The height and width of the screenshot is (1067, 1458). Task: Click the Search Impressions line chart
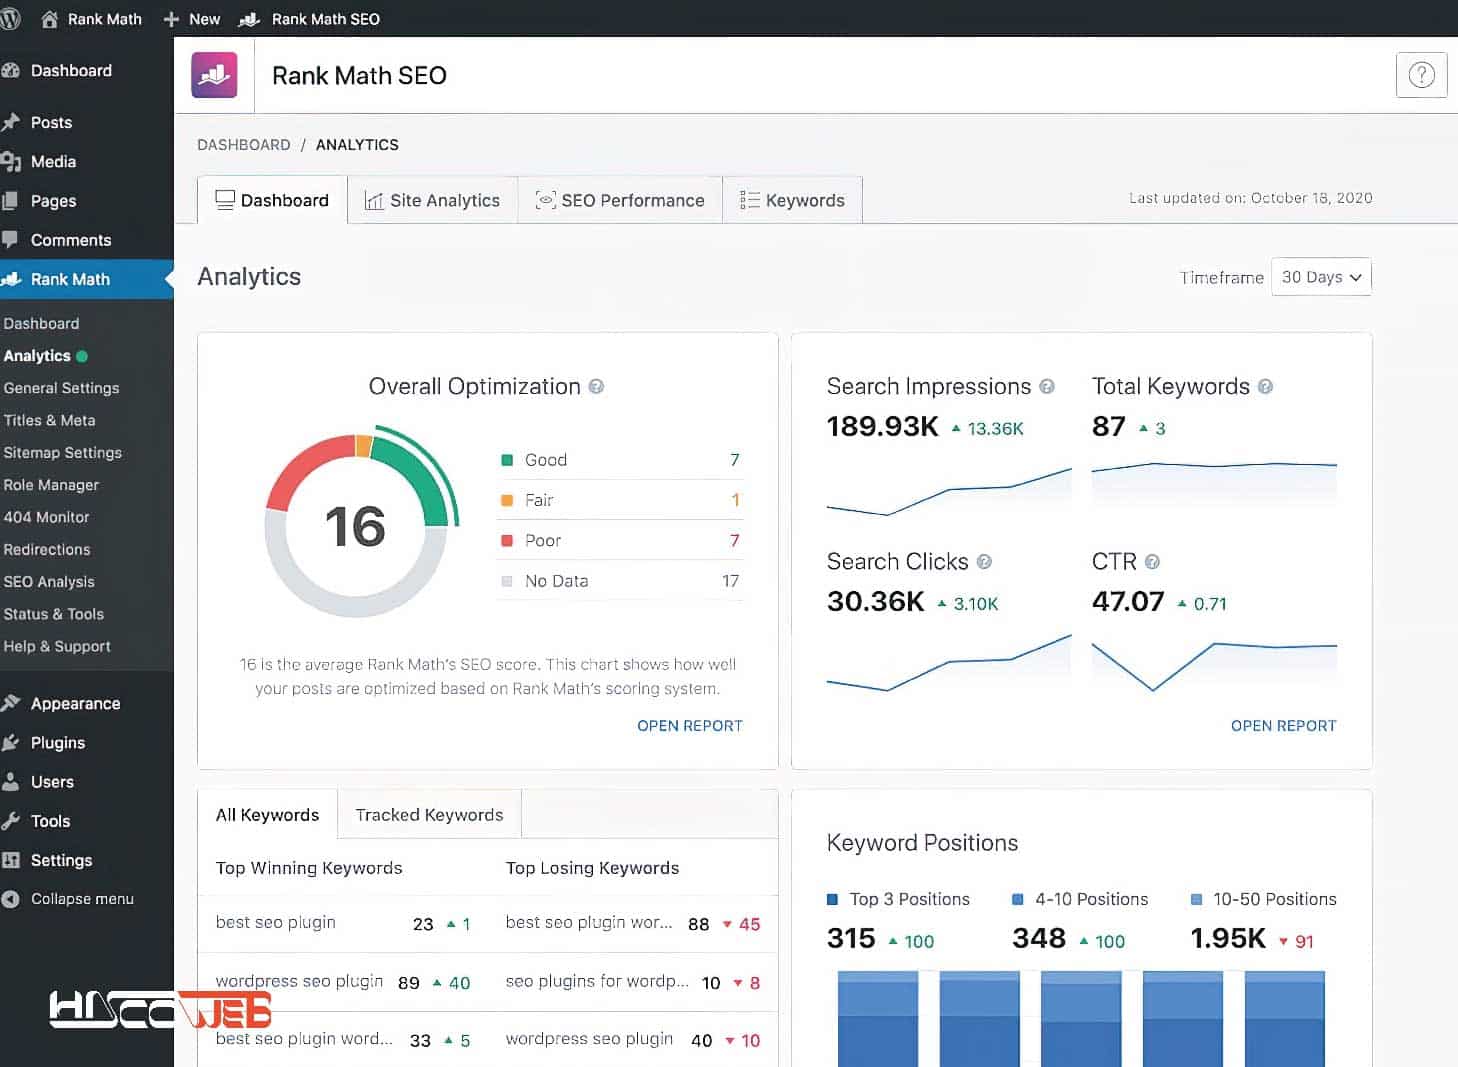948,490
